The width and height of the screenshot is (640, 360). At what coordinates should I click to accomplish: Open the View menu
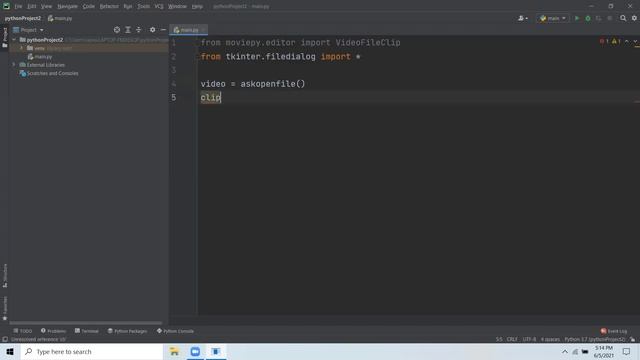click(47, 7)
